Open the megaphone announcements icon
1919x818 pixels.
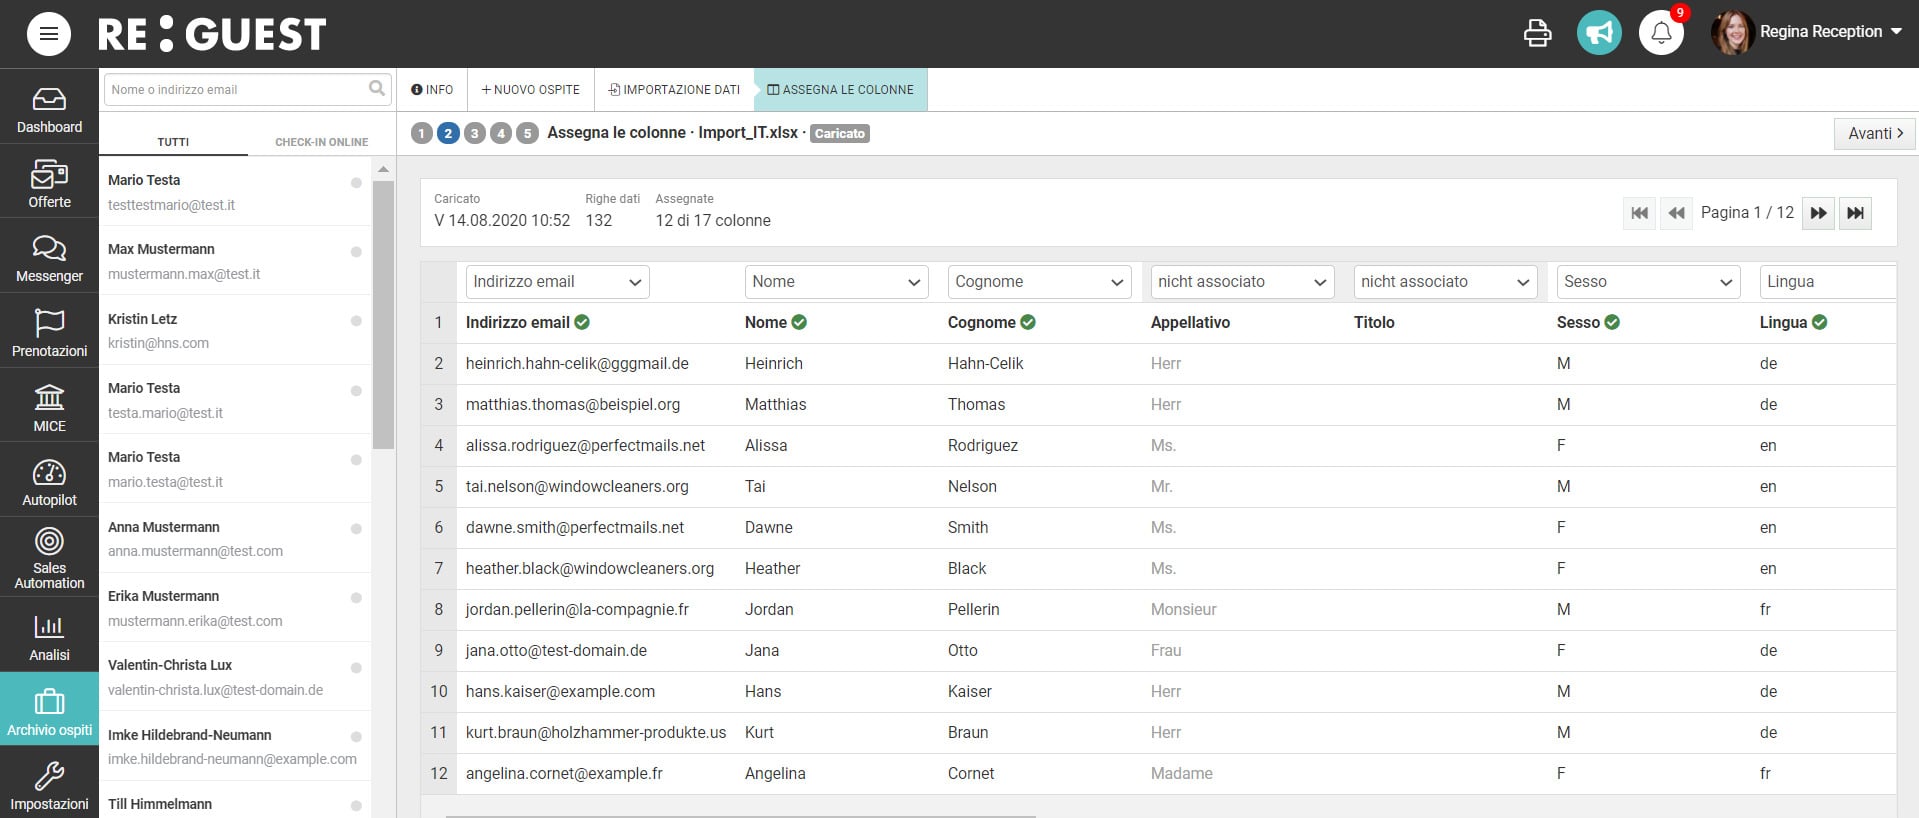tap(1599, 33)
